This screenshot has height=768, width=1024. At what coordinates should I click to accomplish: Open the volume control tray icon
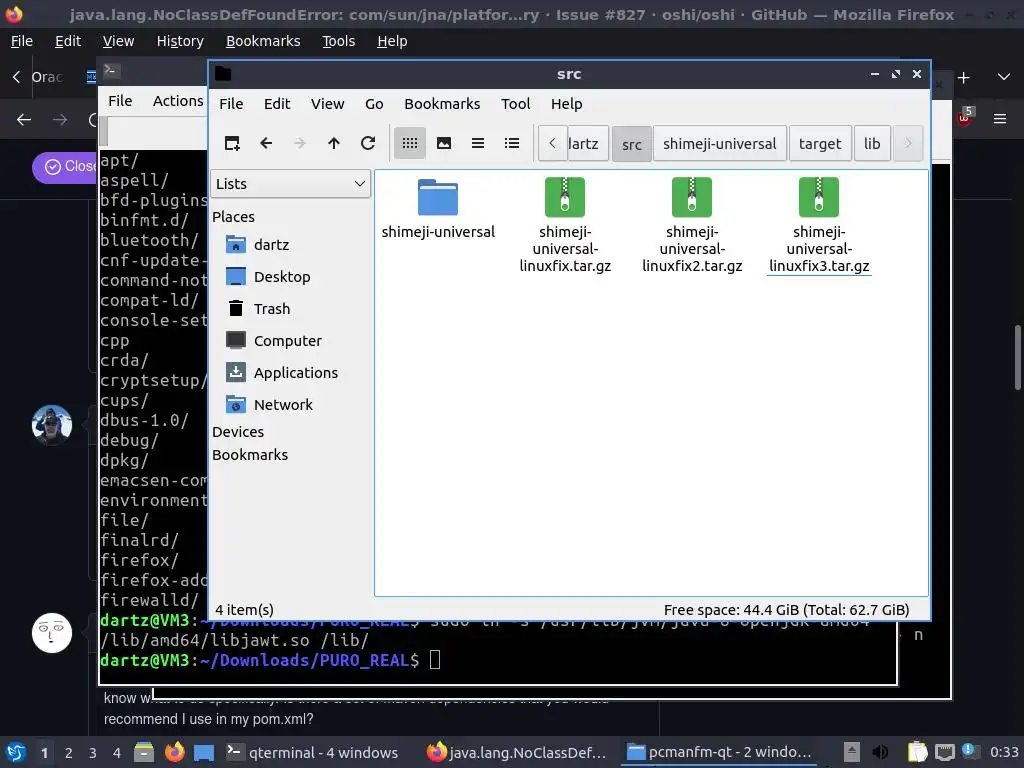880,752
